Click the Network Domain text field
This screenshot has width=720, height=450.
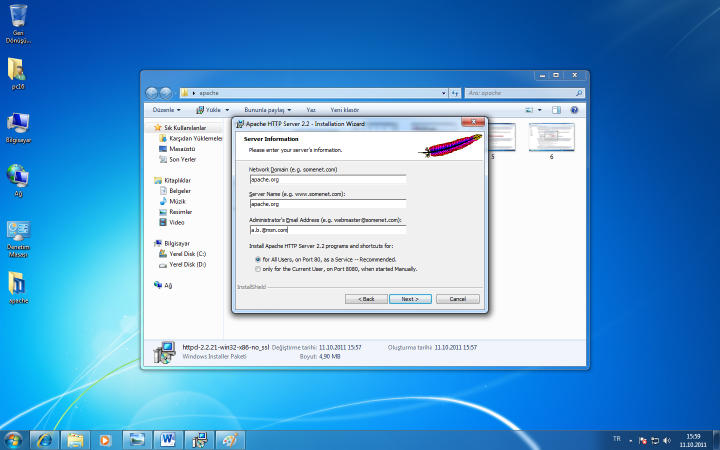click(327, 179)
